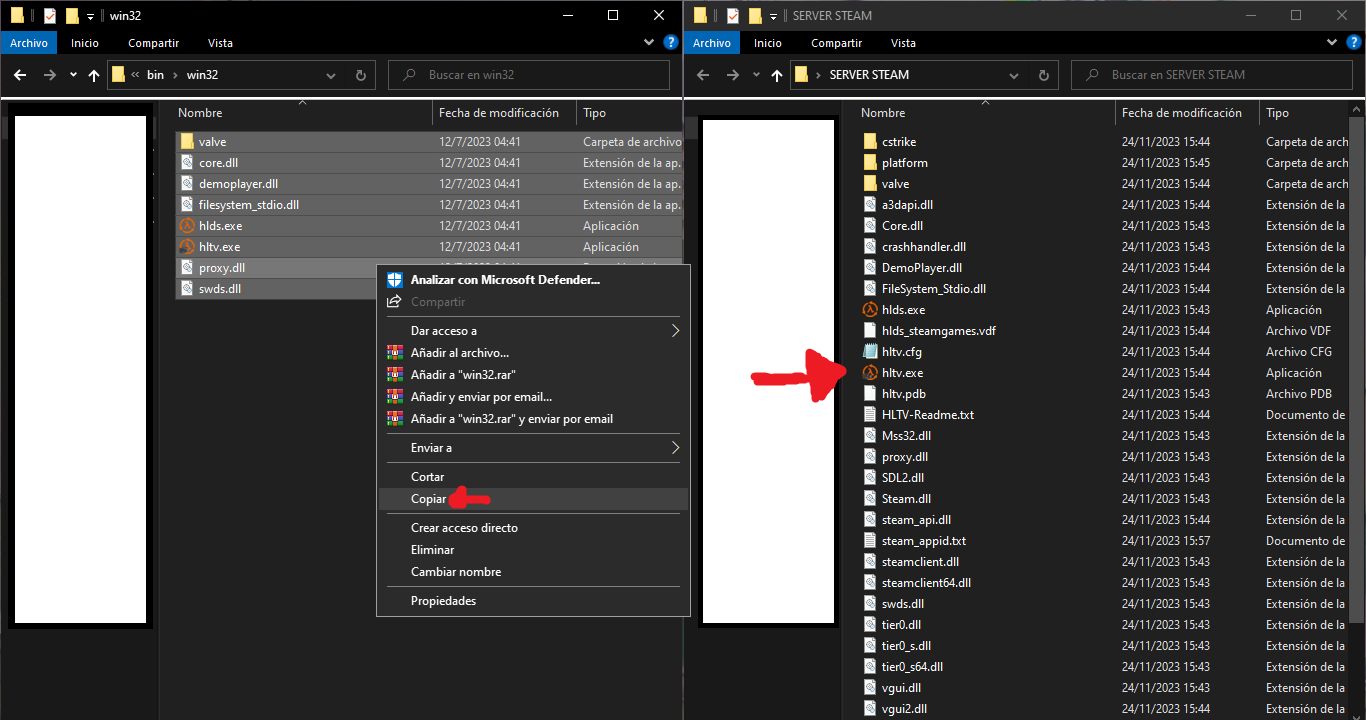Click forward arrow in SERVER STEAM window
Screen dimensions: 1366x720
click(x=732, y=75)
